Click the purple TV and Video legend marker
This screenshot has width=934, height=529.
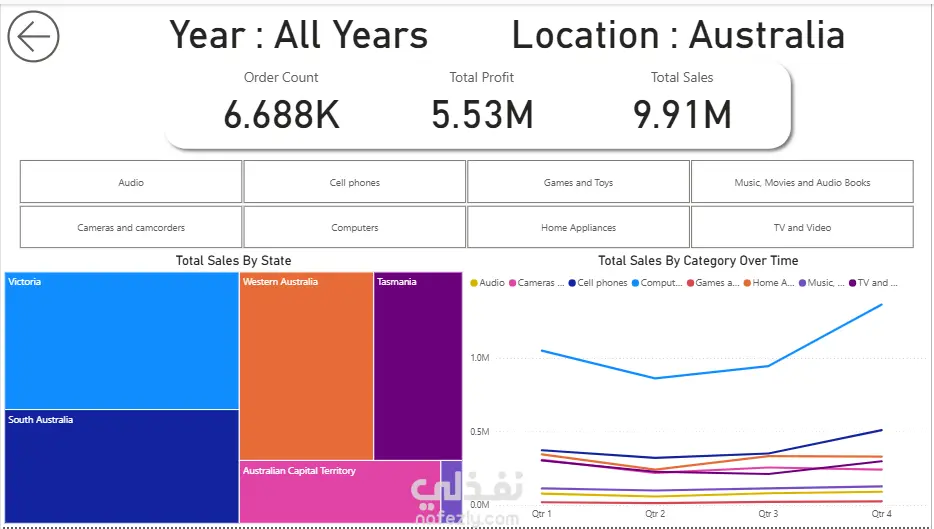coord(853,283)
